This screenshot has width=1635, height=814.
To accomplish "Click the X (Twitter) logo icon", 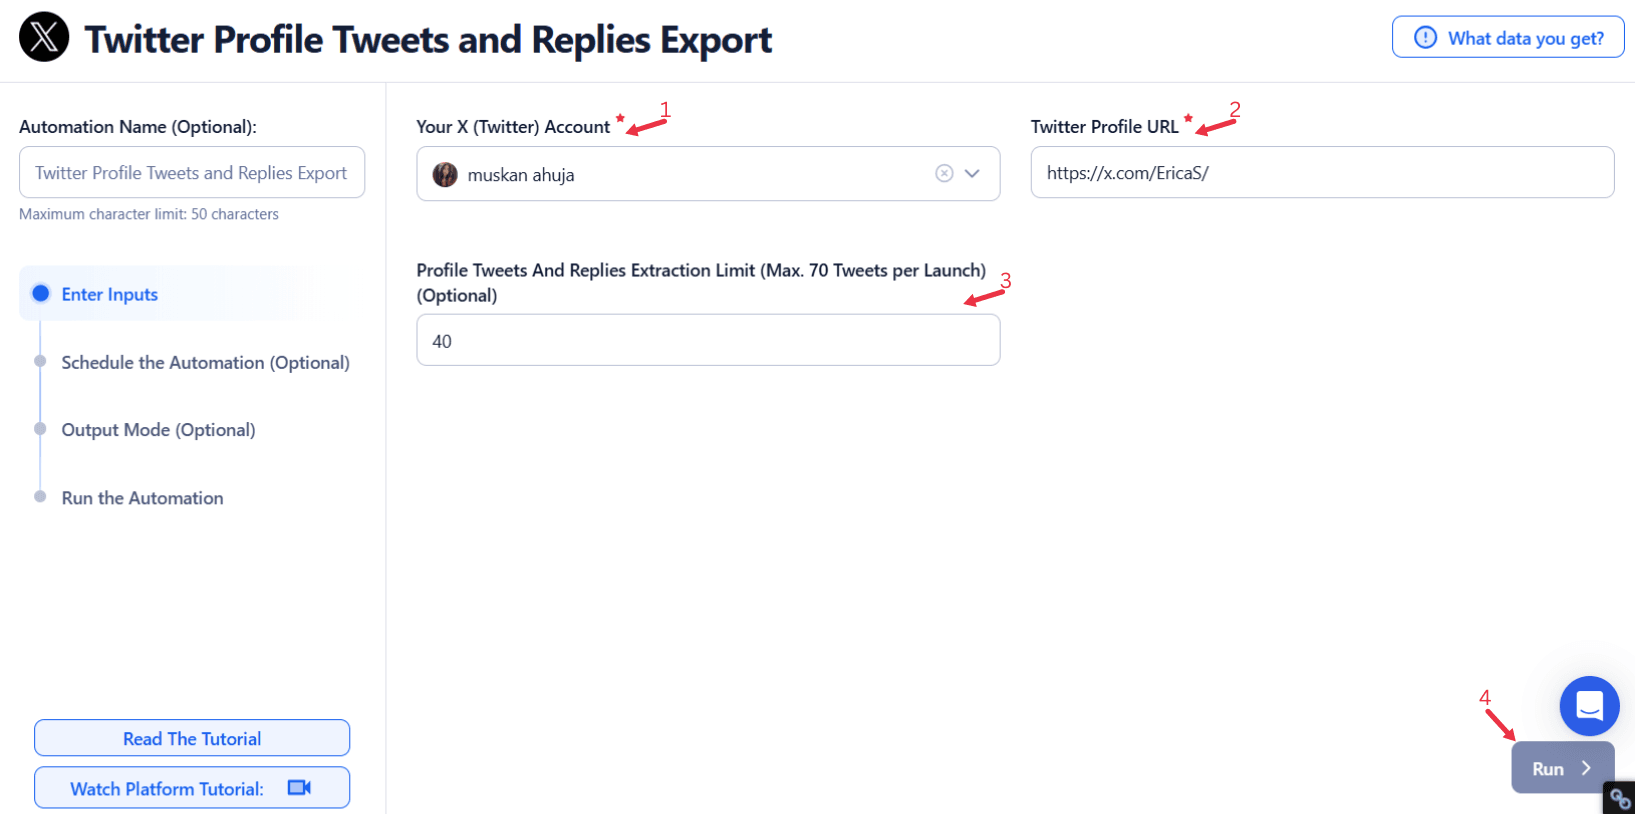I will click(x=44, y=38).
